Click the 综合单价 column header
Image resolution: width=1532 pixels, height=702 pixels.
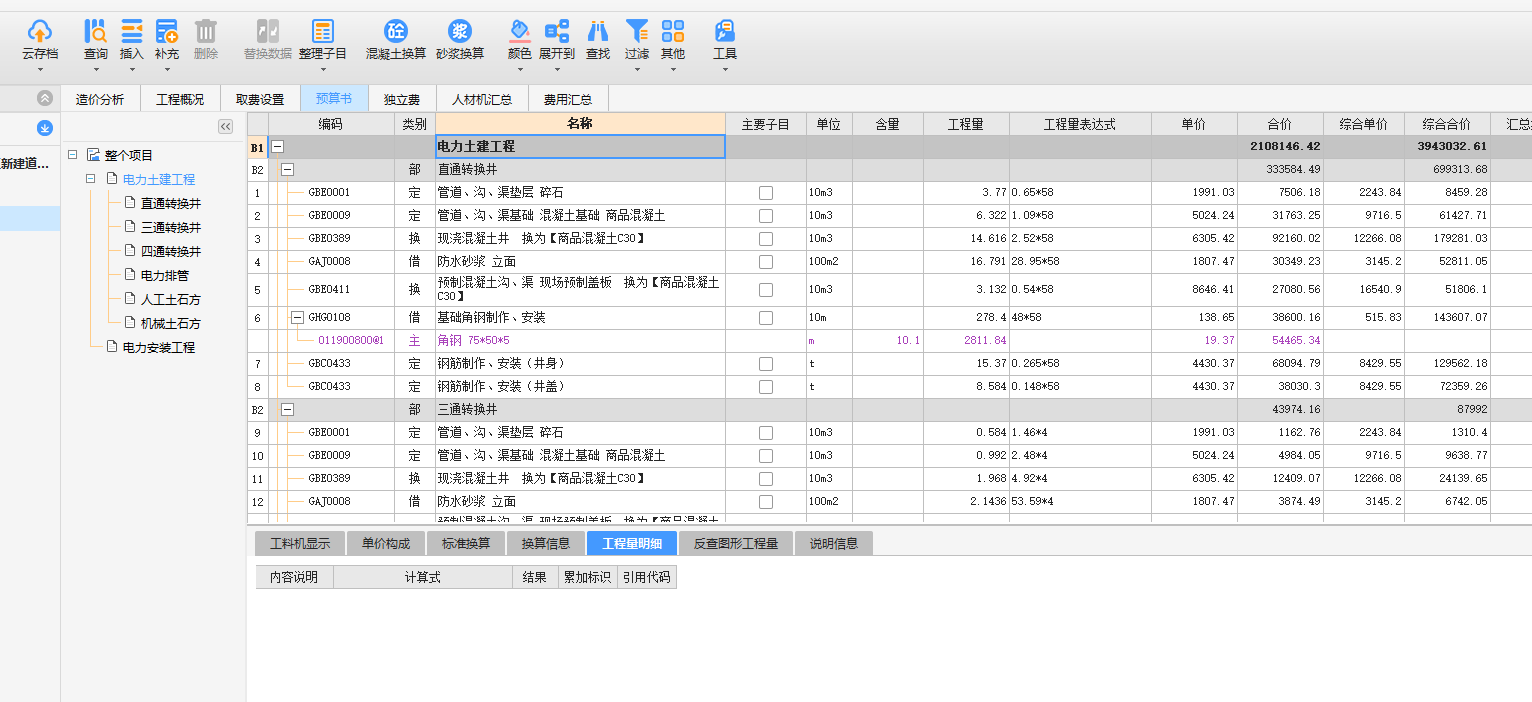[1364, 124]
